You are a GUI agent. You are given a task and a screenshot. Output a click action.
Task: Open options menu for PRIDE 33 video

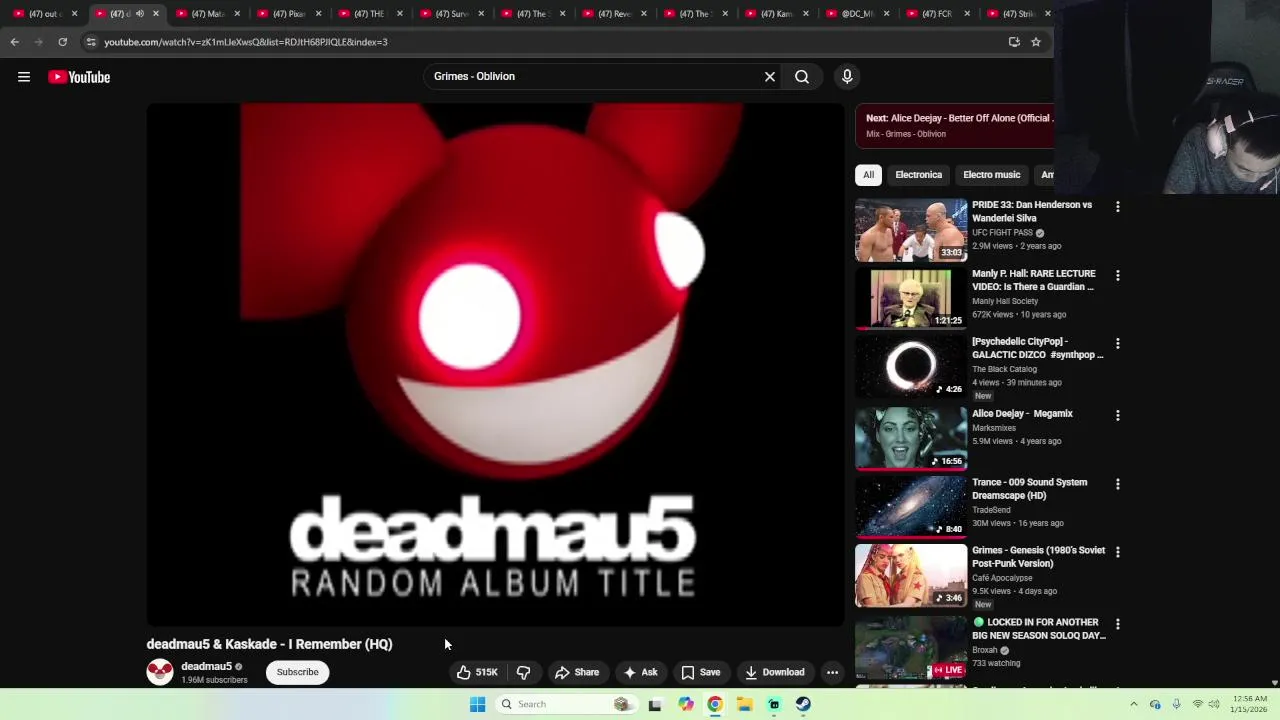[x=1117, y=207]
